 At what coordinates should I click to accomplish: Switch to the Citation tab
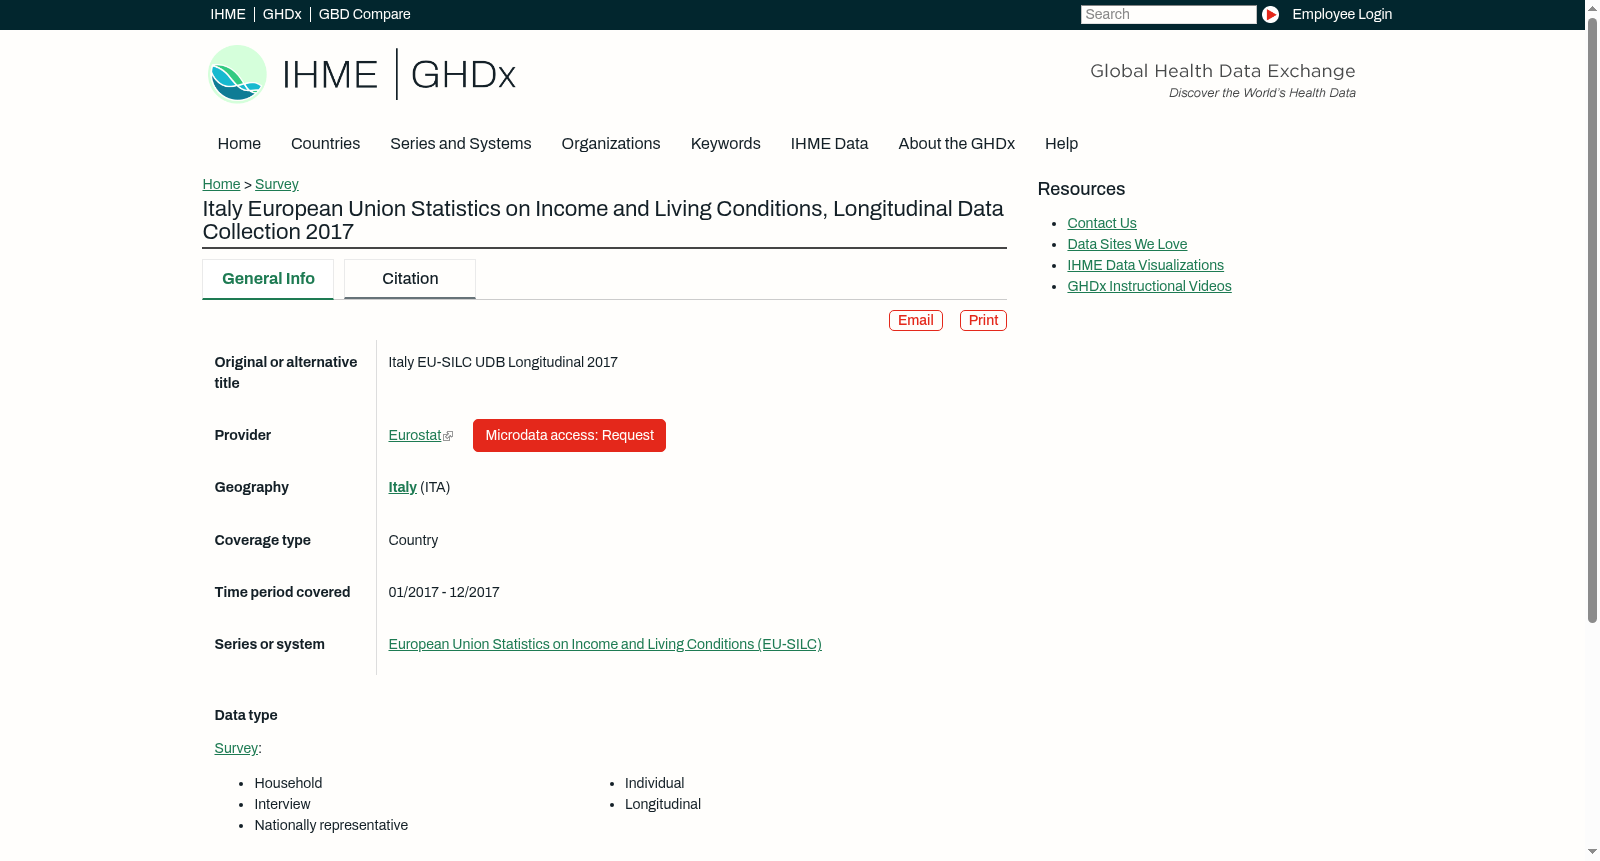pyautogui.click(x=410, y=279)
